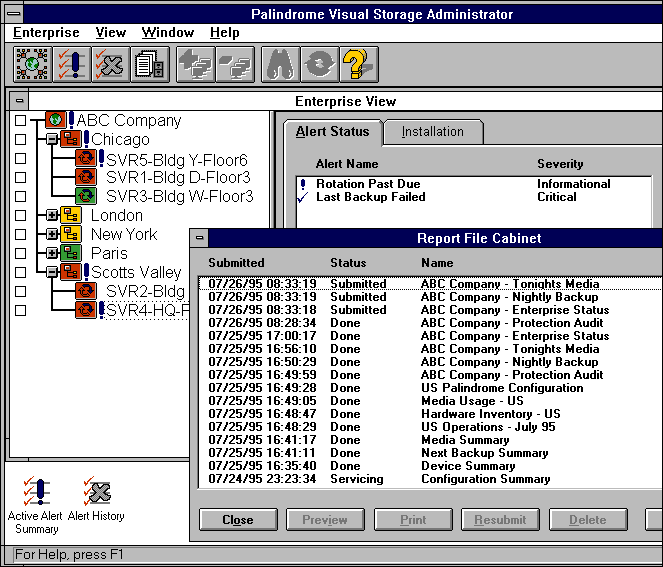
Task: Select the report submitted 07/26/95 08:28:34
Action: point(430,323)
